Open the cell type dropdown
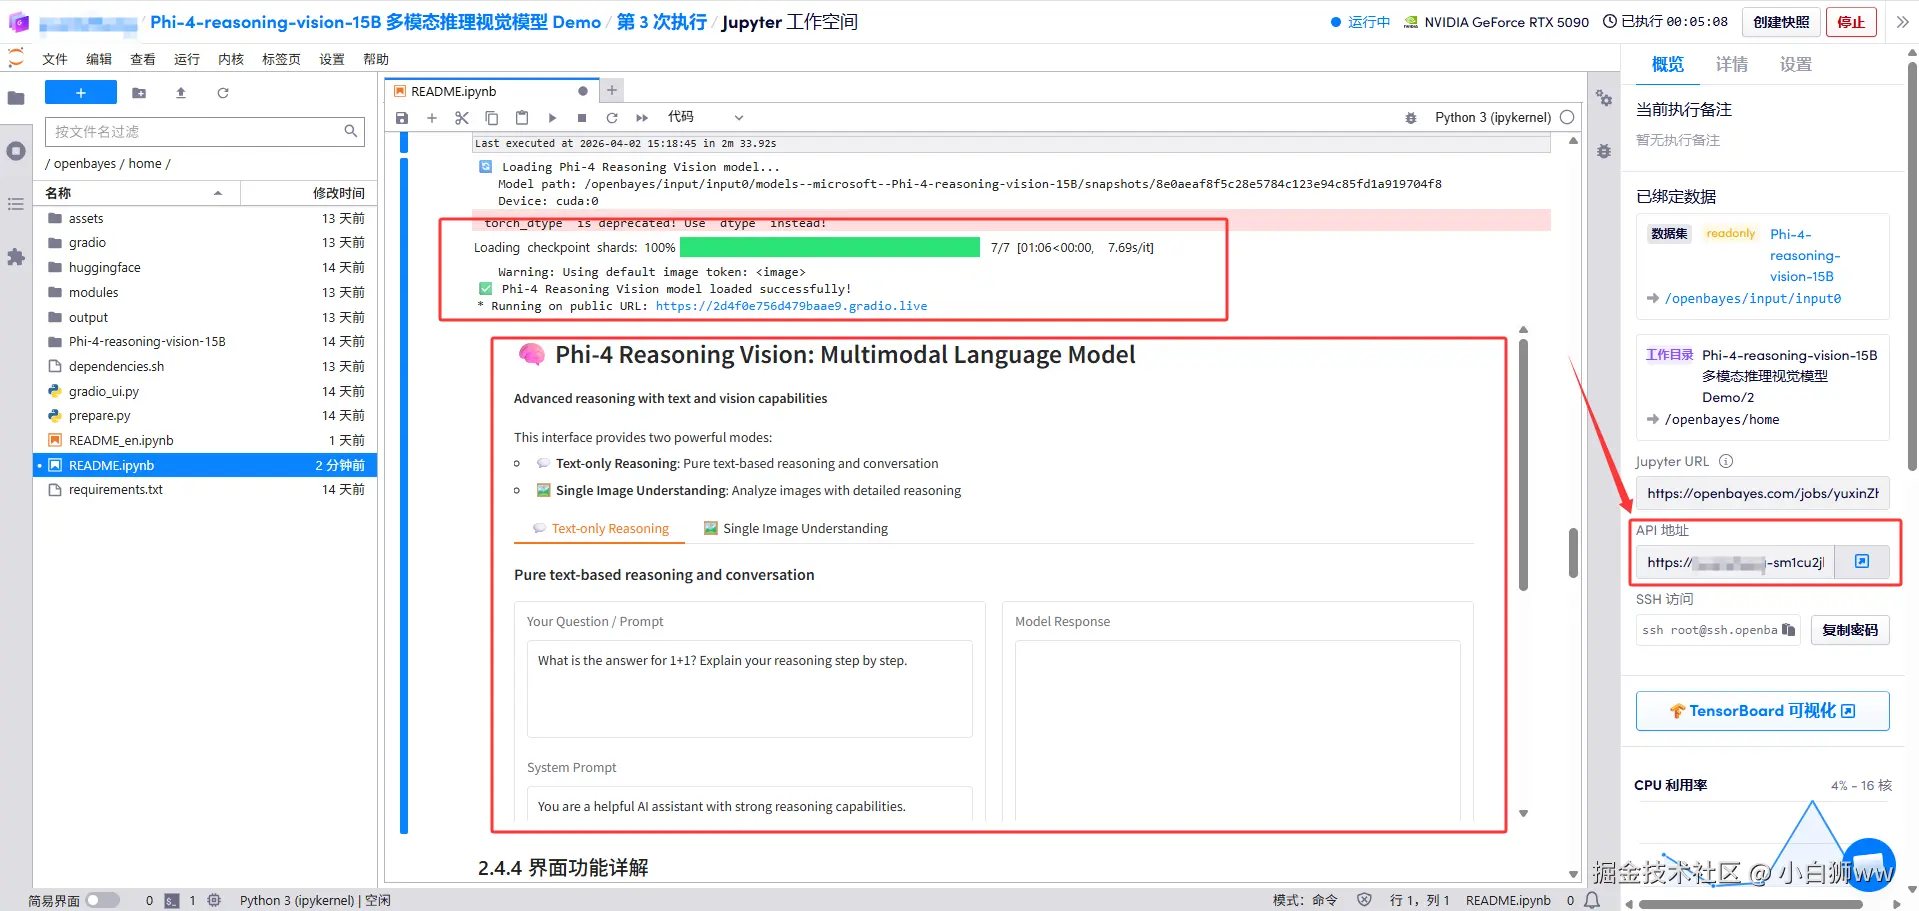The image size is (1919, 911). tap(705, 118)
